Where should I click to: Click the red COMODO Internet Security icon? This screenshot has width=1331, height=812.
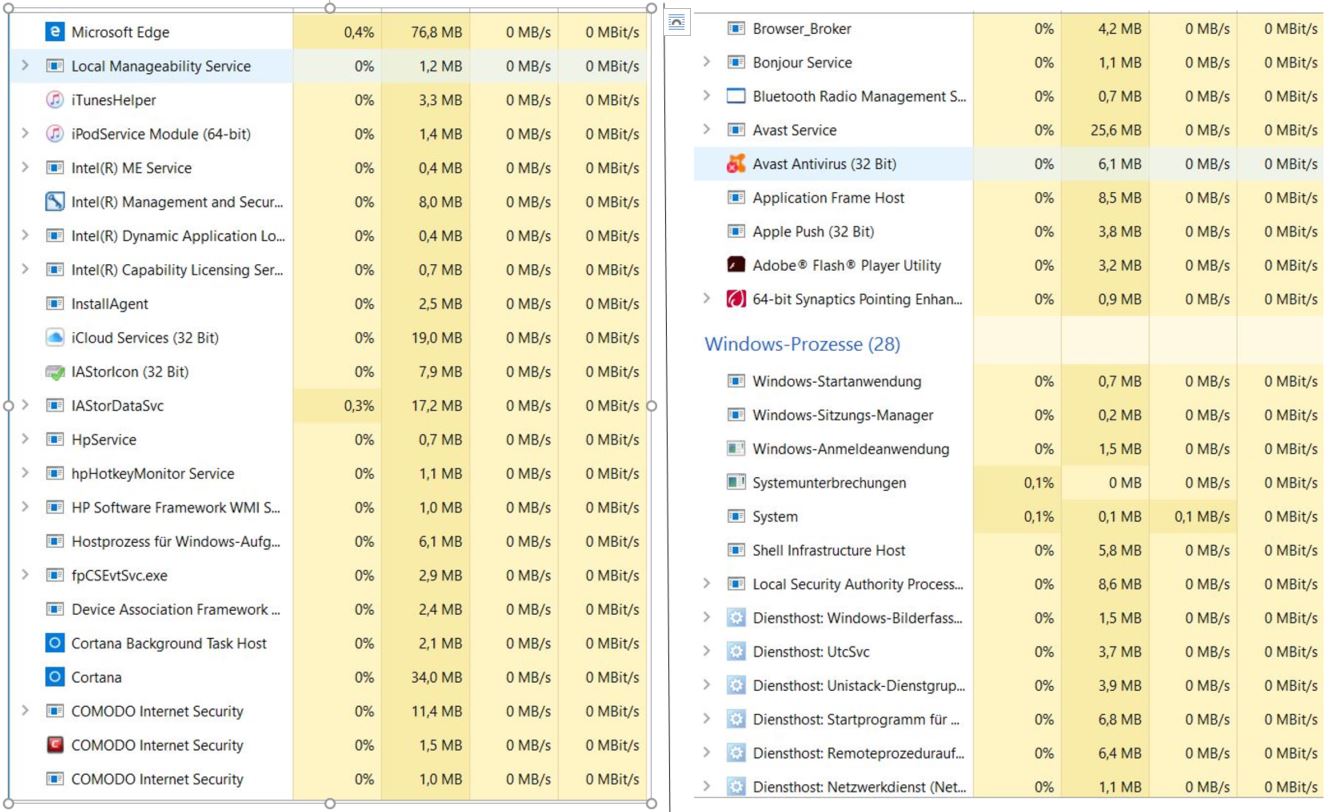55,745
